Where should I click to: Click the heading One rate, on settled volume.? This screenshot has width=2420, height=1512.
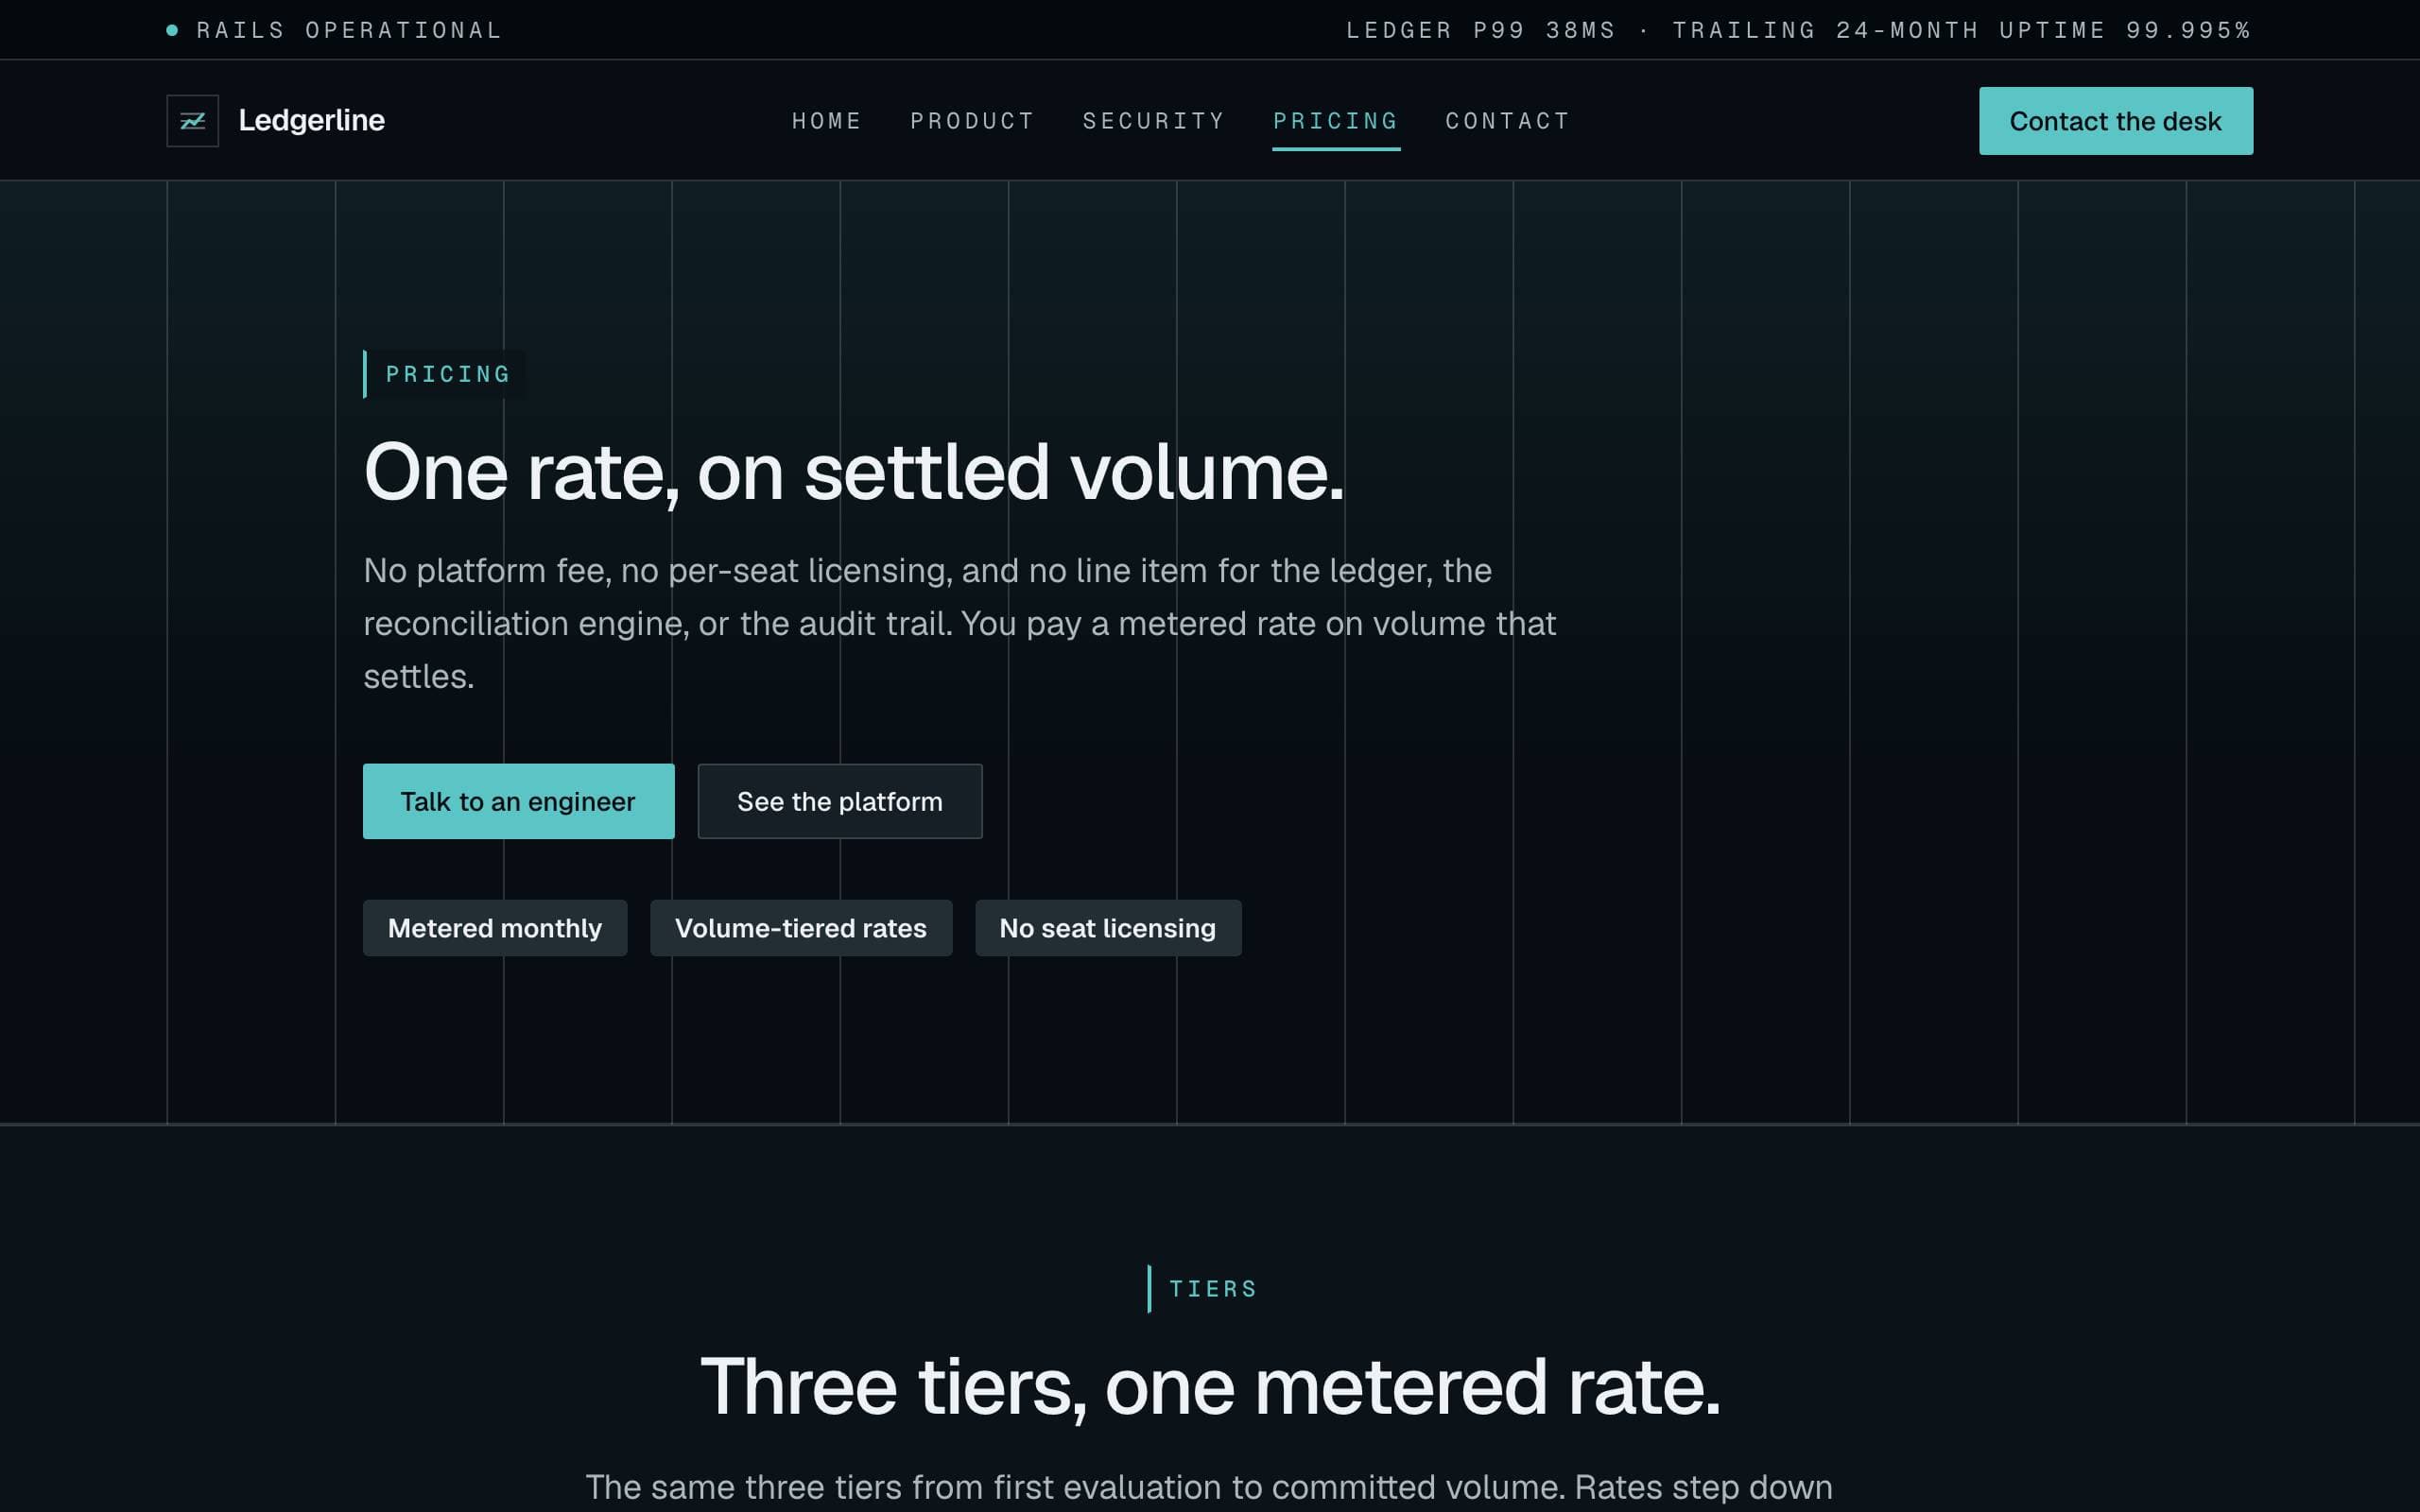pyautogui.click(x=854, y=472)
